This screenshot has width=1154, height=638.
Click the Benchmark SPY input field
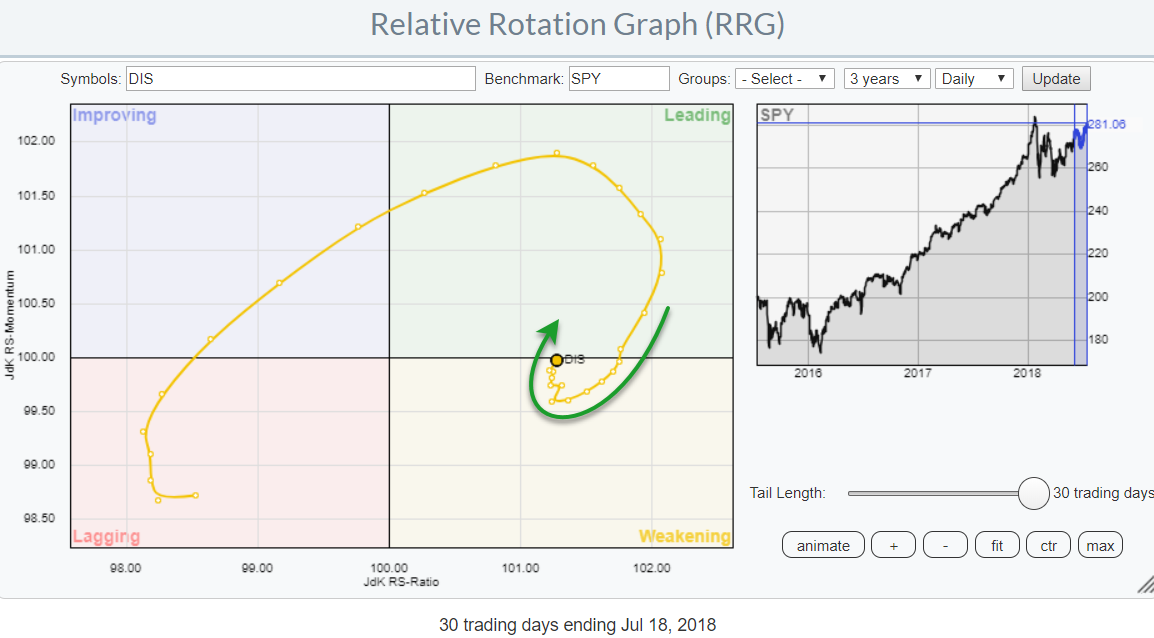pyautogui.click(x=619, y=79)
